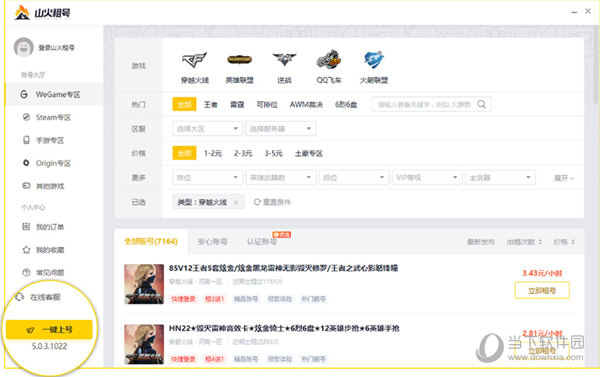Remove the 类型：穿越火线 filter tag

pos(236,202)
